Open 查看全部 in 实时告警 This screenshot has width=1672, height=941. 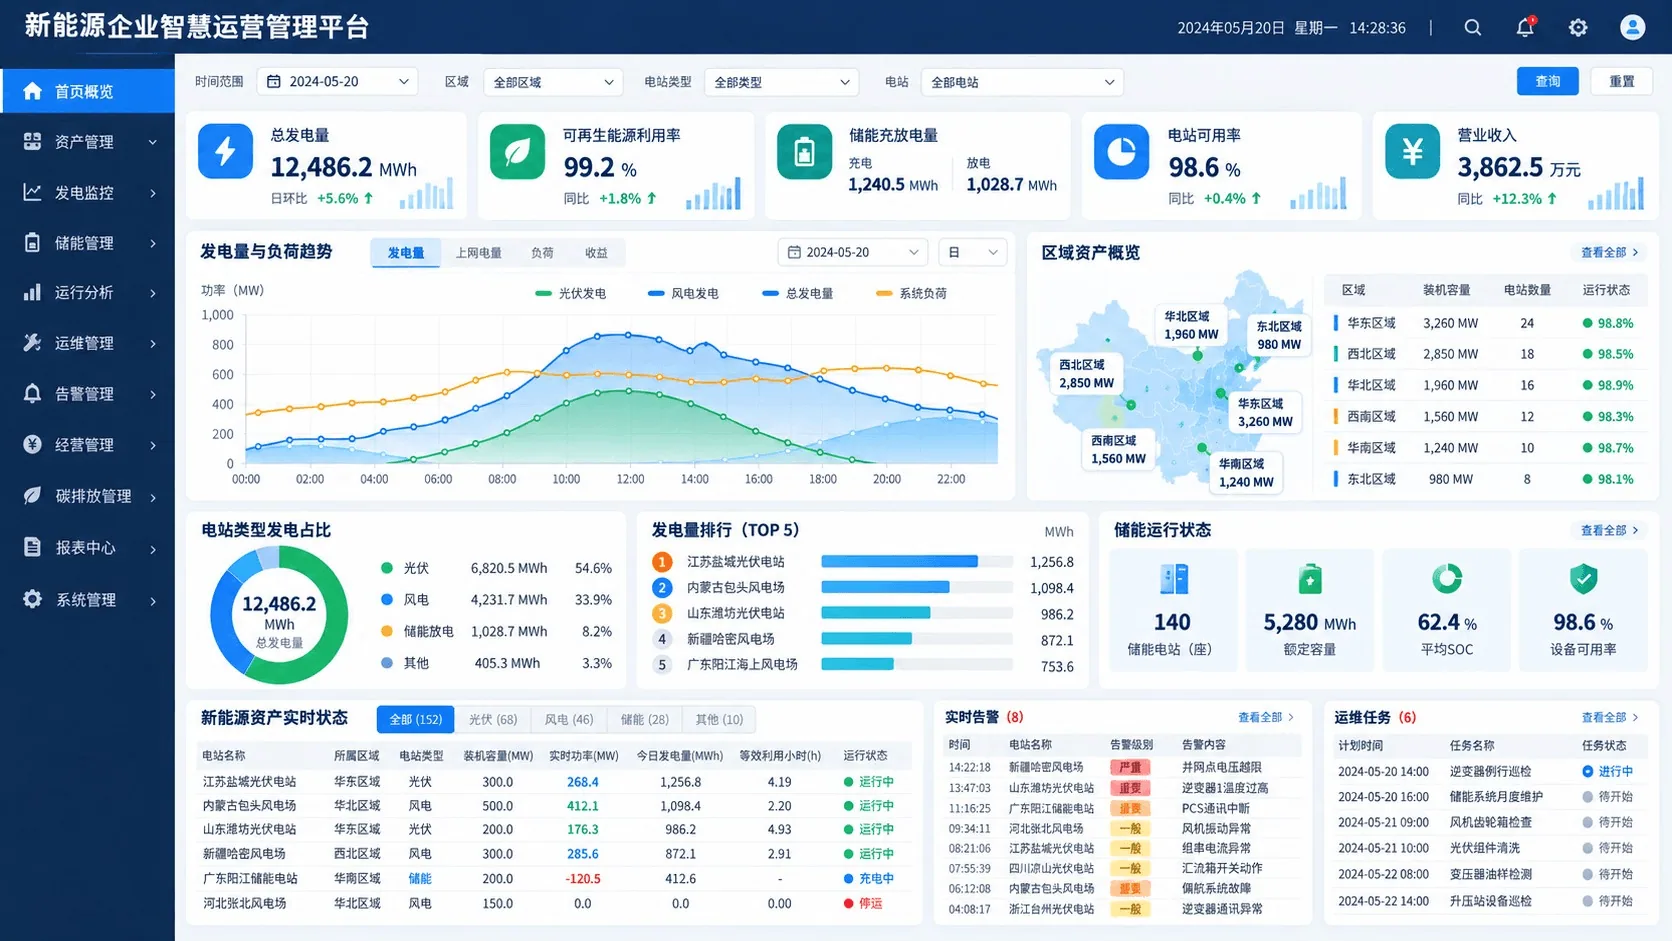coord(1266,717)
